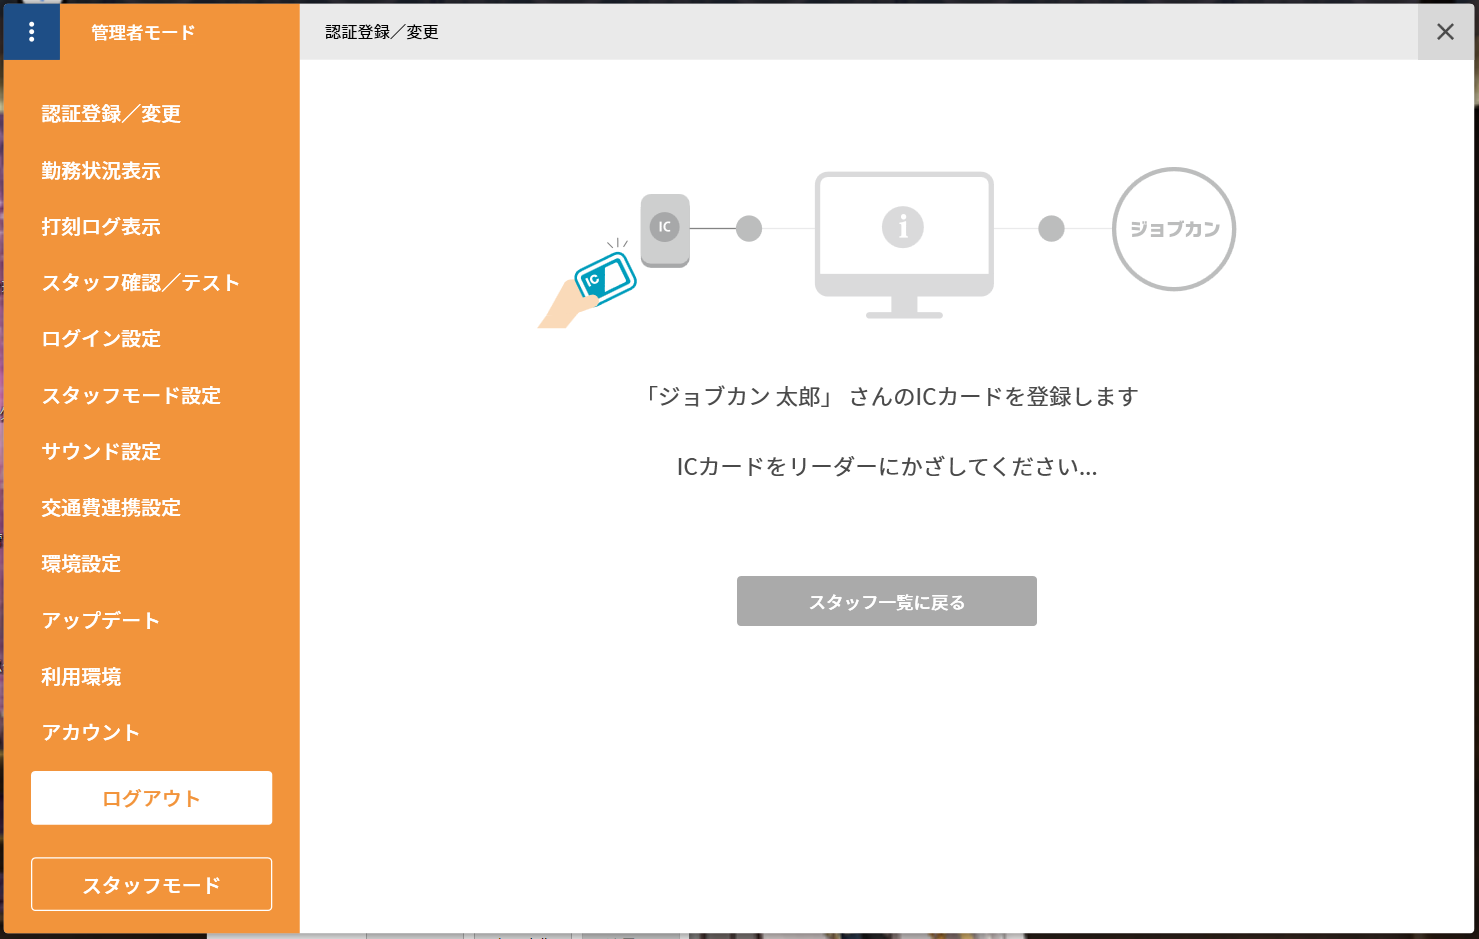
Task: Select 勤務状況表示 menu item
Action: pos(101,171)
